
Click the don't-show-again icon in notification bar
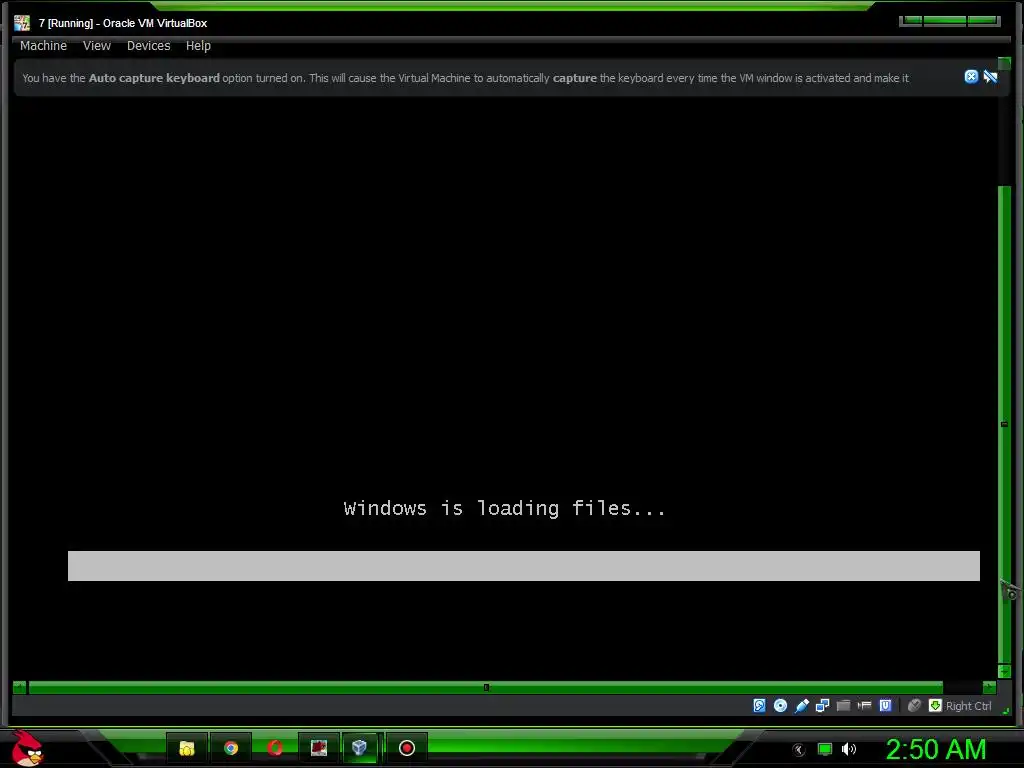(990, 77)
